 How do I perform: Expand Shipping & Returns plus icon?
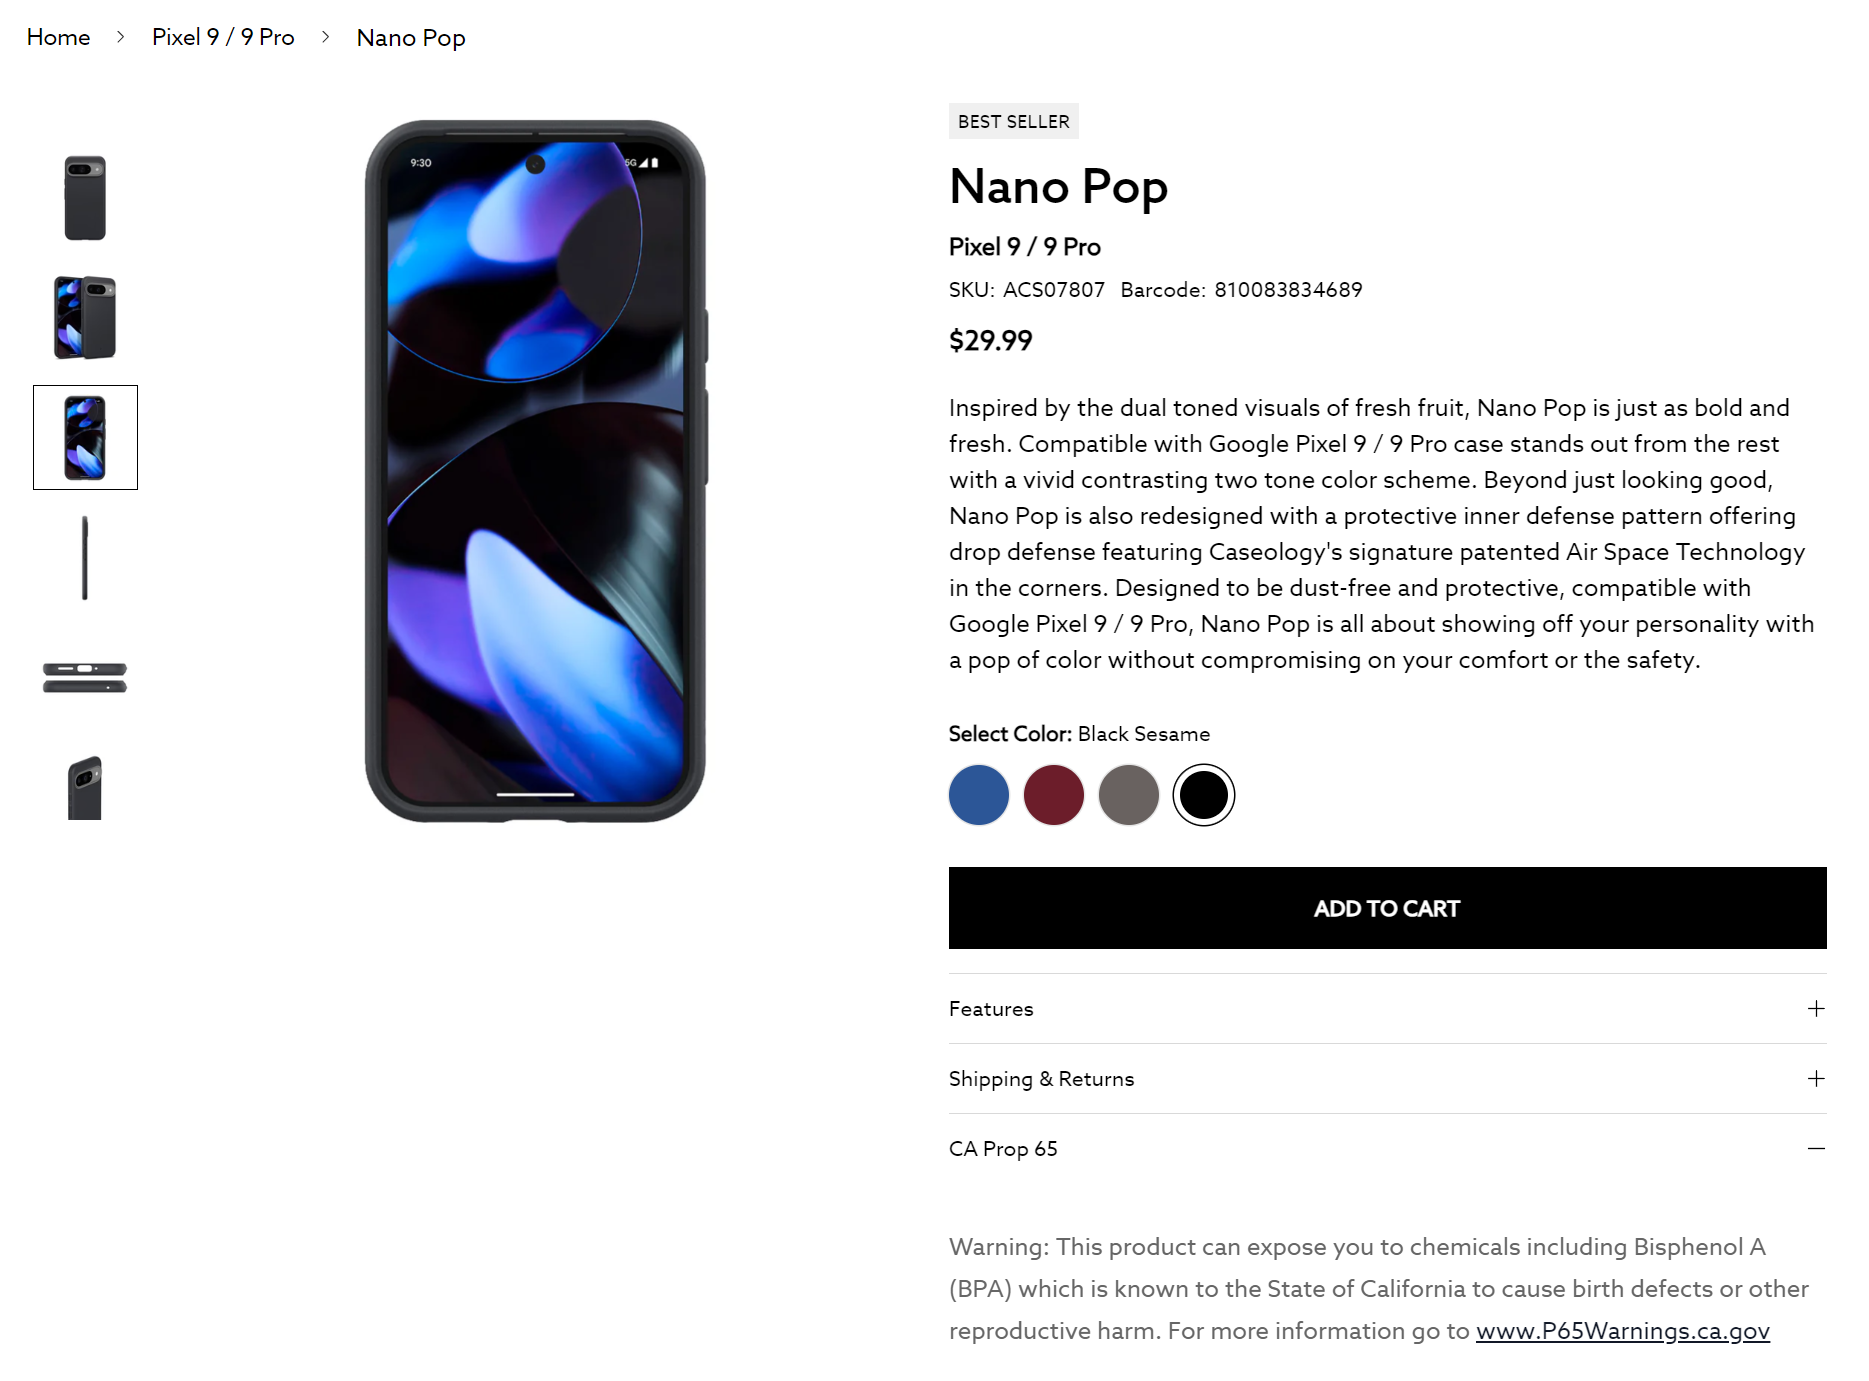tap(1816, 1079)
